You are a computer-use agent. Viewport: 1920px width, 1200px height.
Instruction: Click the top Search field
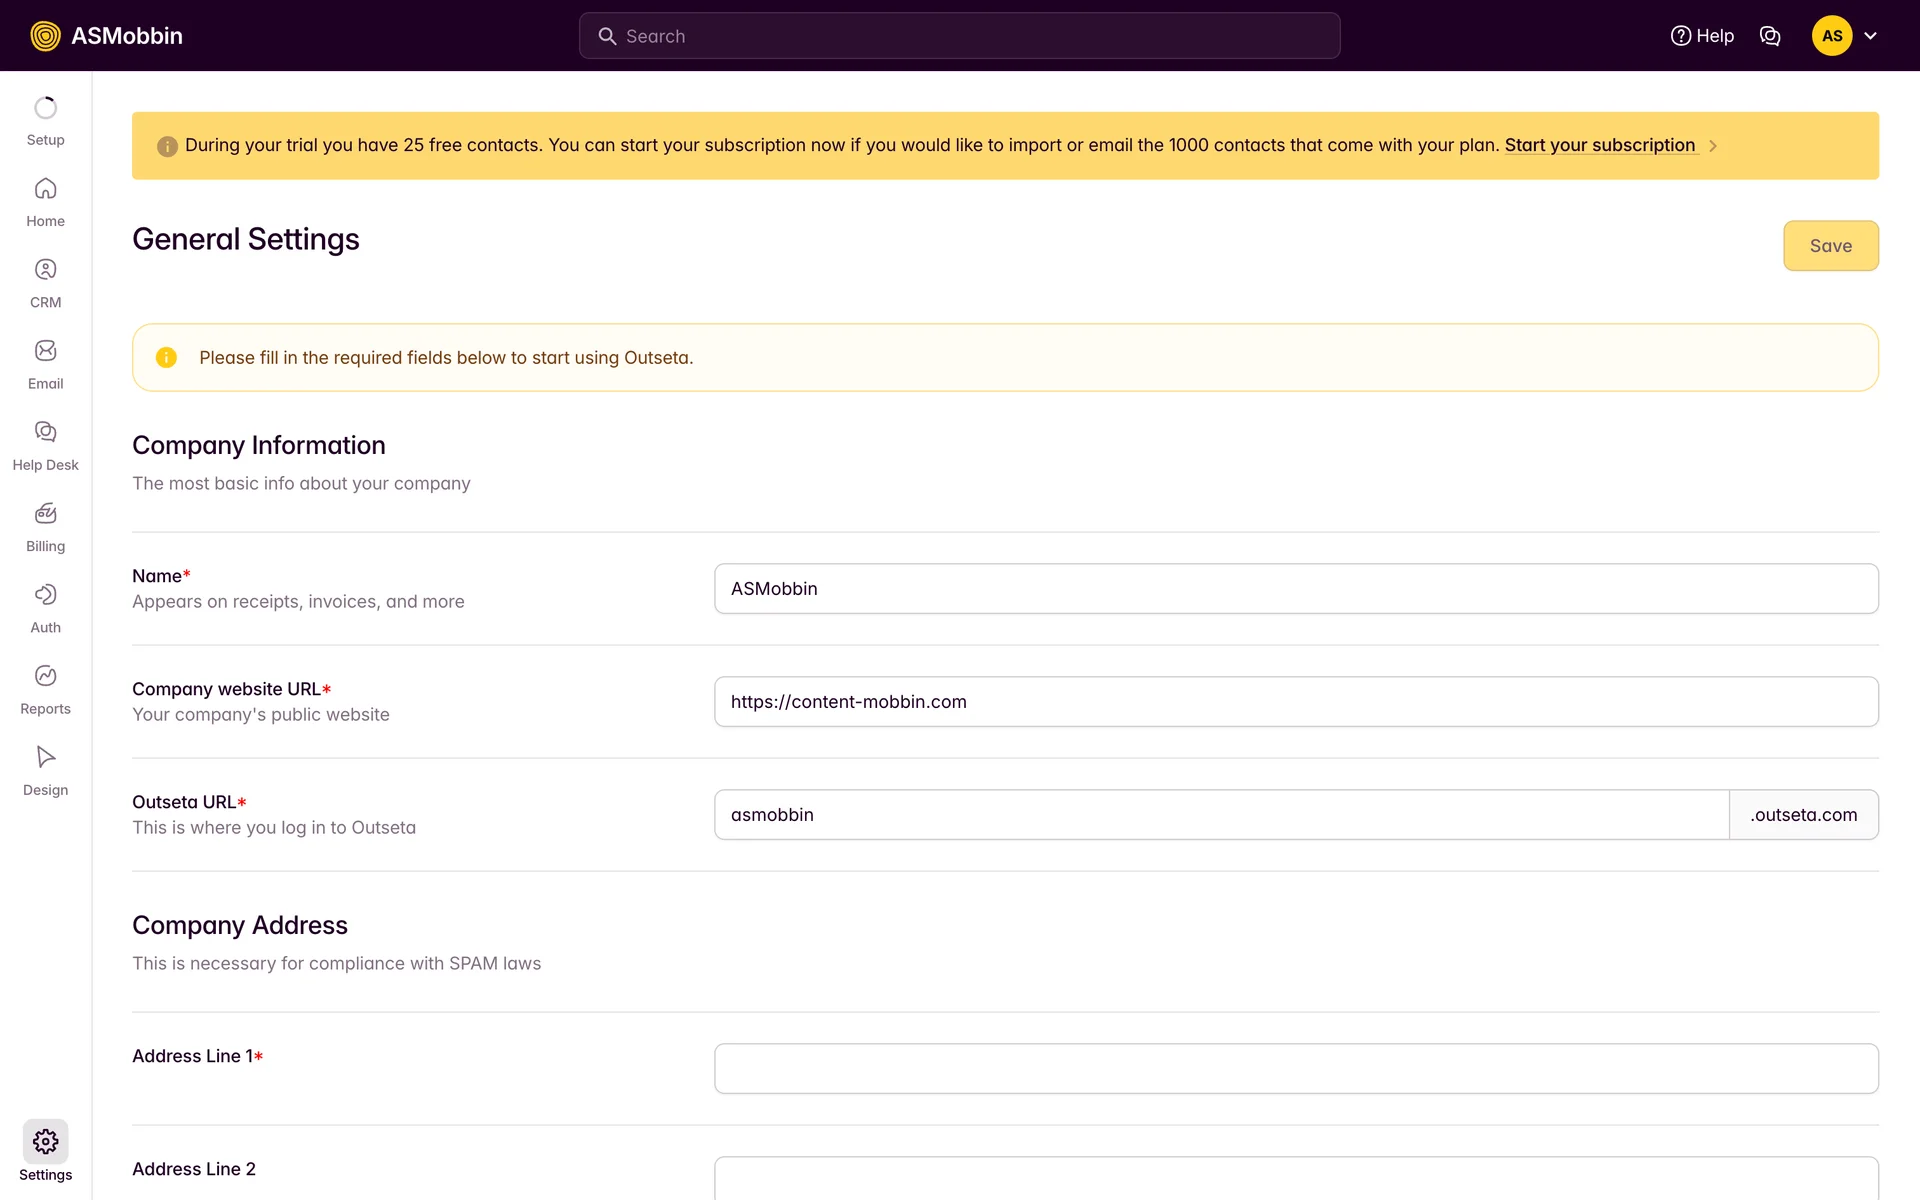coord(959,36)
